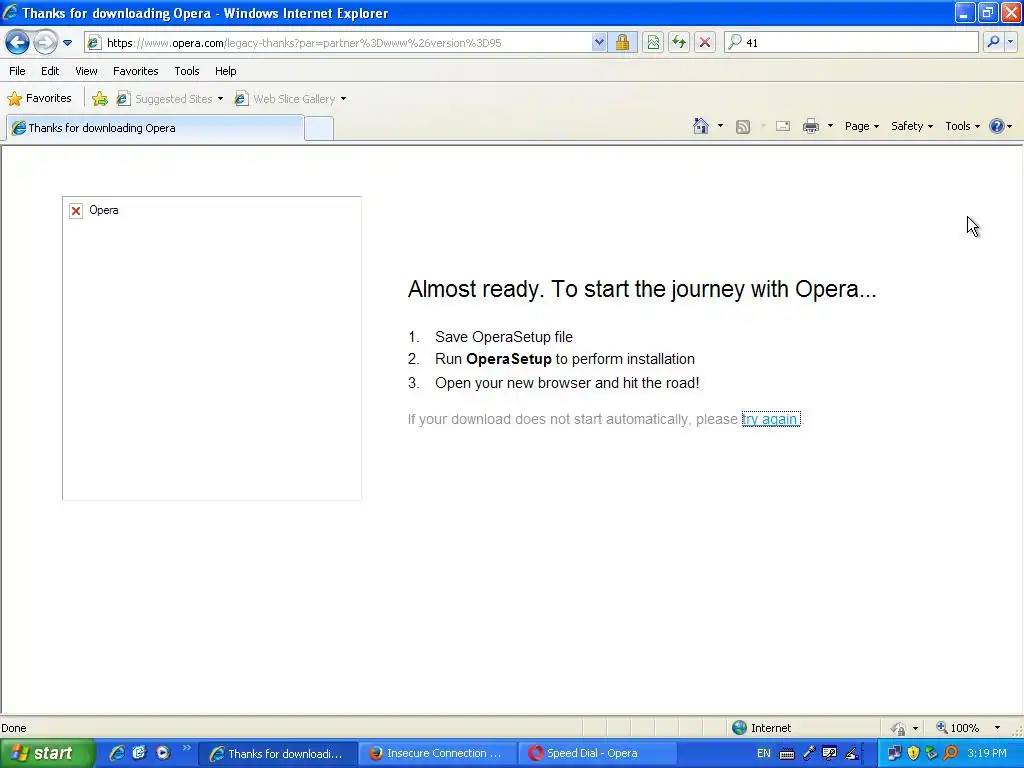Click the Home icon in command bar
Viewport: 1024px width, 768px height.
click(701, 126)
